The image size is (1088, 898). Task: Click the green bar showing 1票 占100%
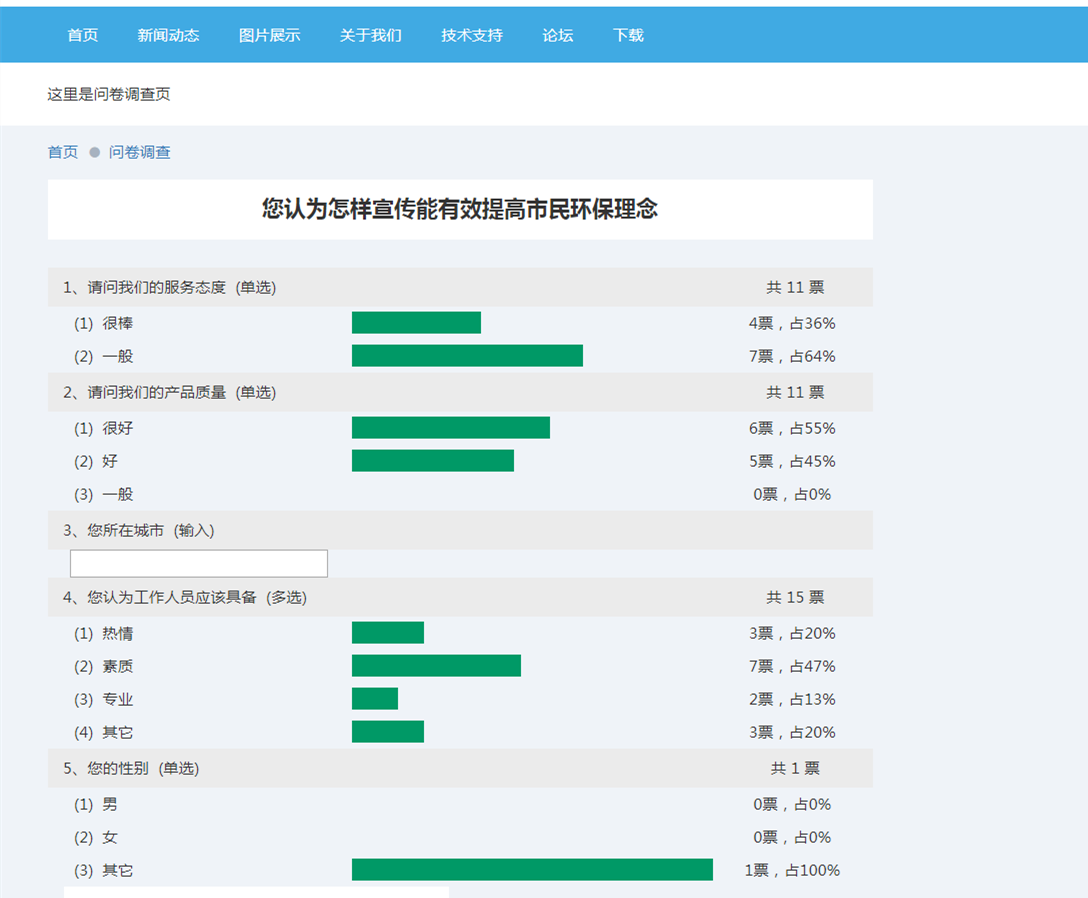(532, 870)
